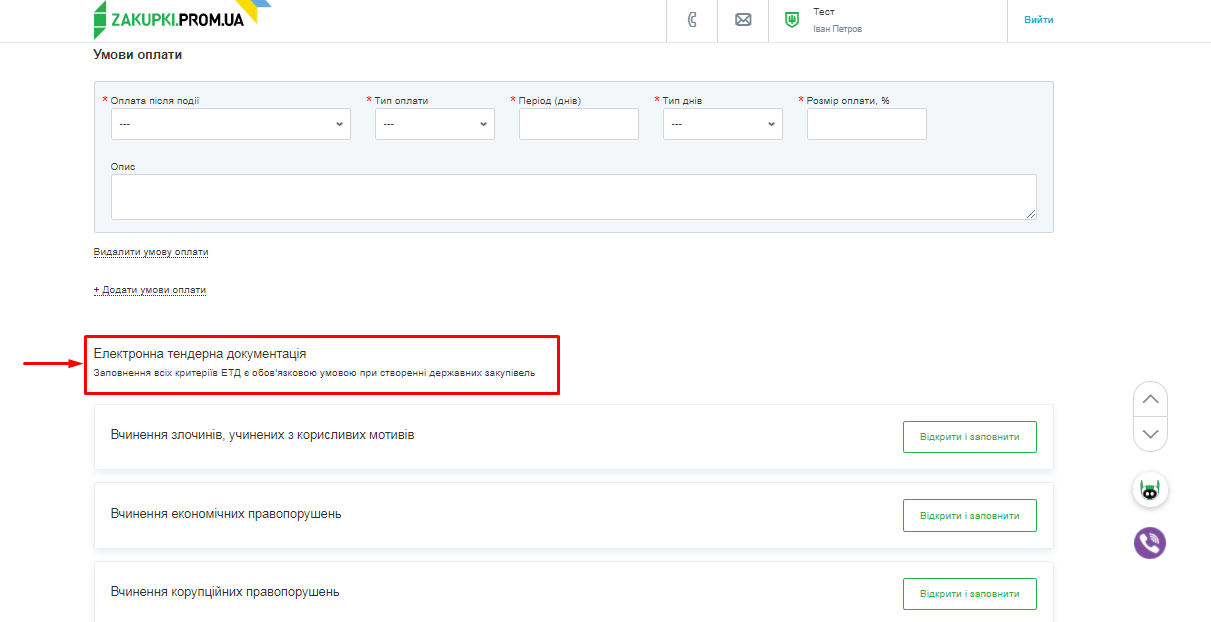Screen dimensions: 1211x622
Task: Click the 'Період (днів)' input field
Action: (578, 124)
